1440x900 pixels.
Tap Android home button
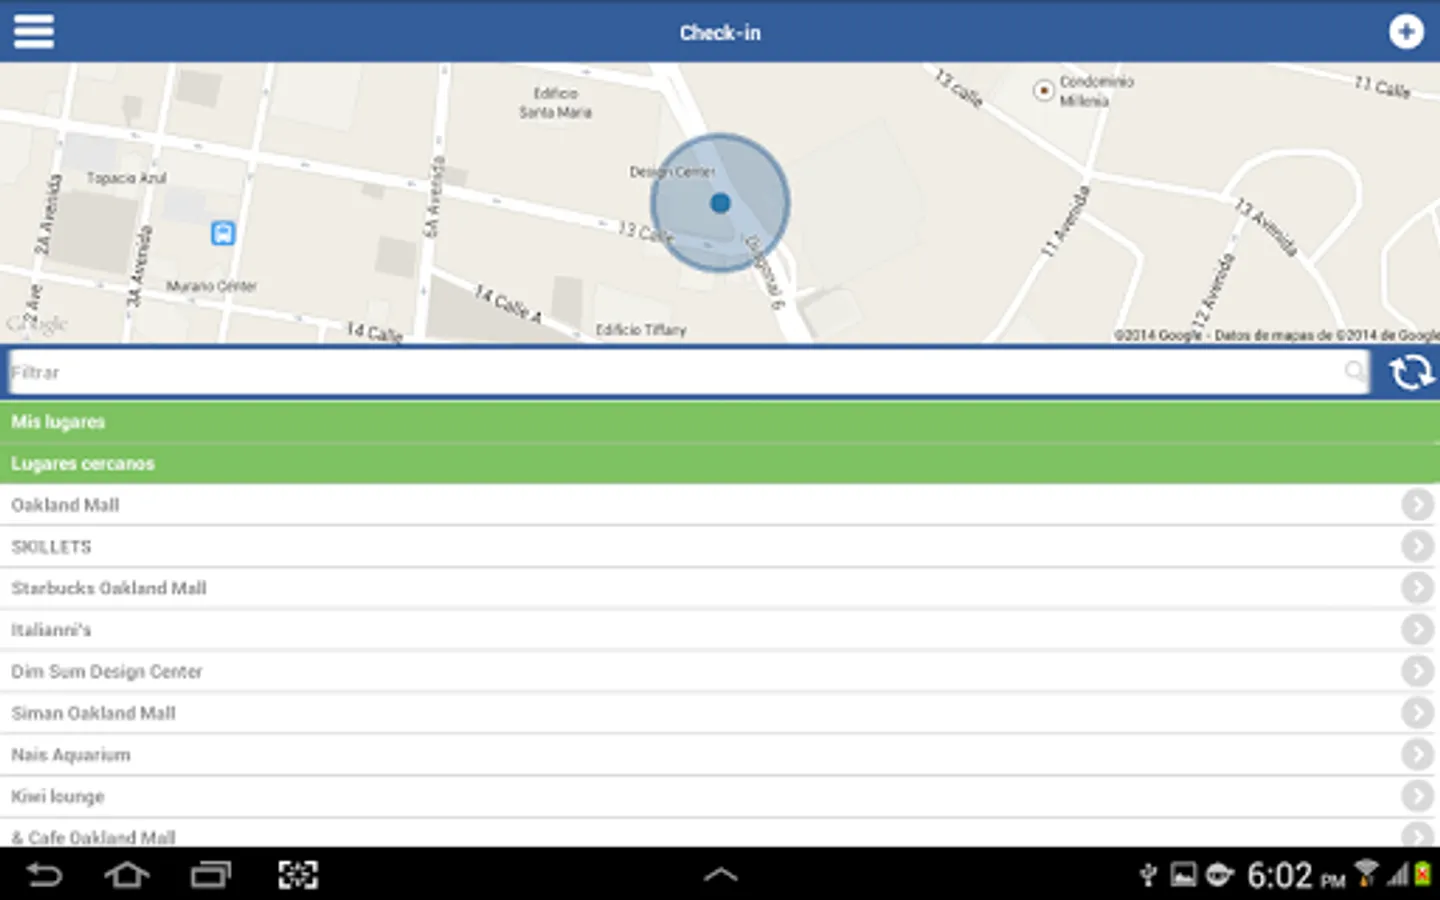pos(127,875)
